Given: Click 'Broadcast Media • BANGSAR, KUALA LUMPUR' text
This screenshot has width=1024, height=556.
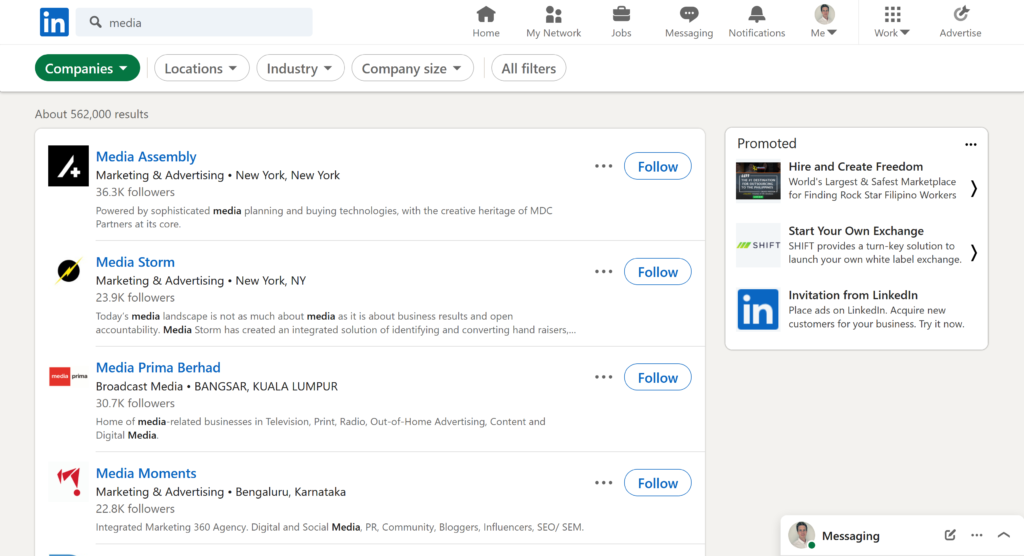Looking at the screenshot, I should pyautogui.click(x=217, y=386).
